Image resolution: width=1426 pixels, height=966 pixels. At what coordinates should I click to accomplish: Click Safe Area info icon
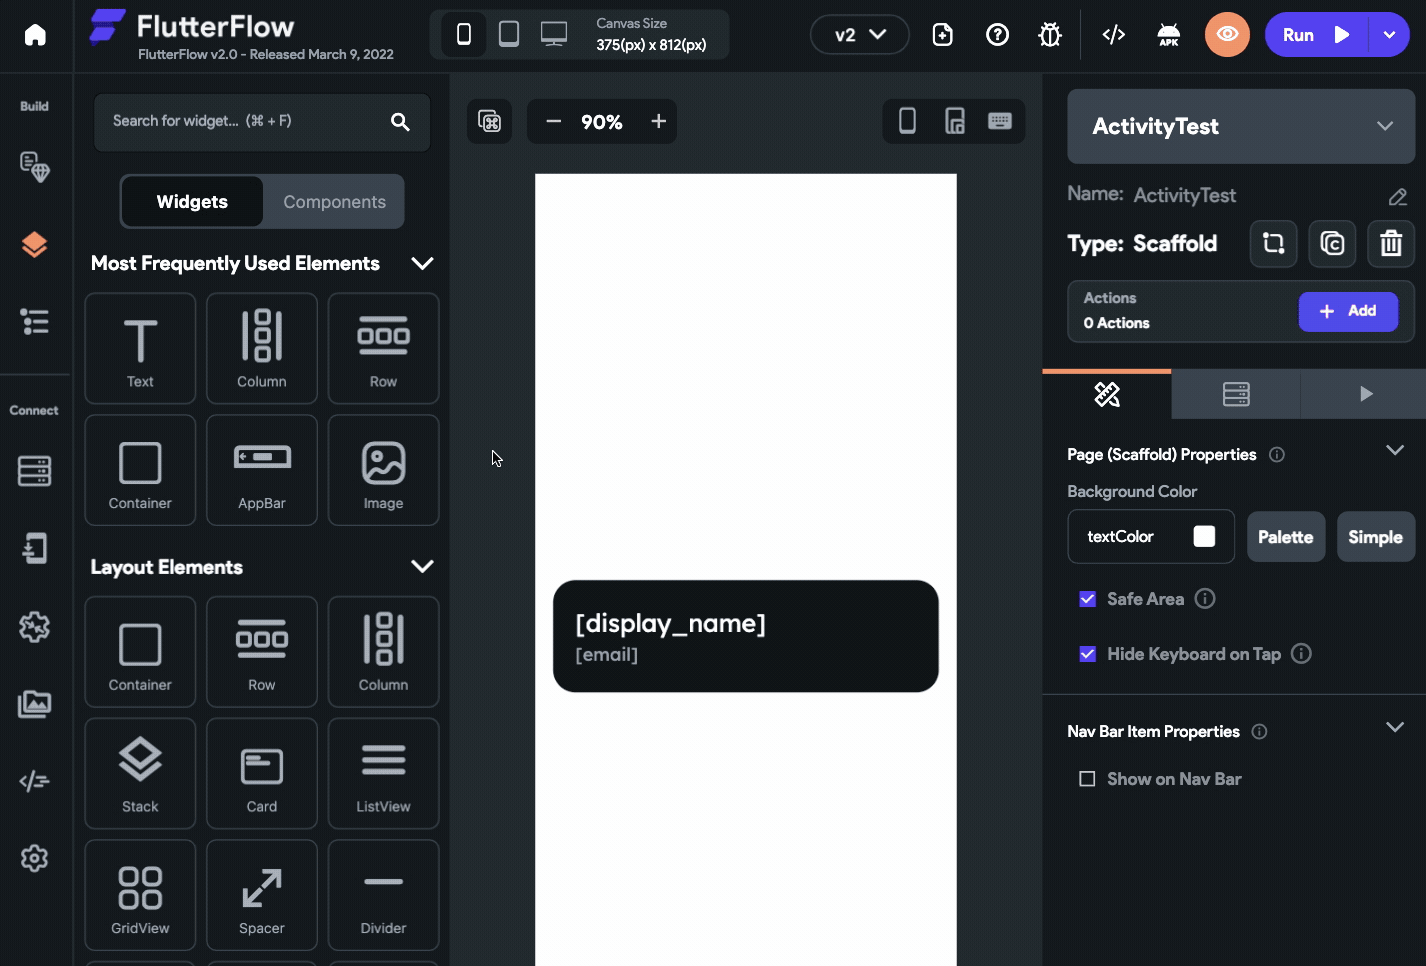[1205, 598]
